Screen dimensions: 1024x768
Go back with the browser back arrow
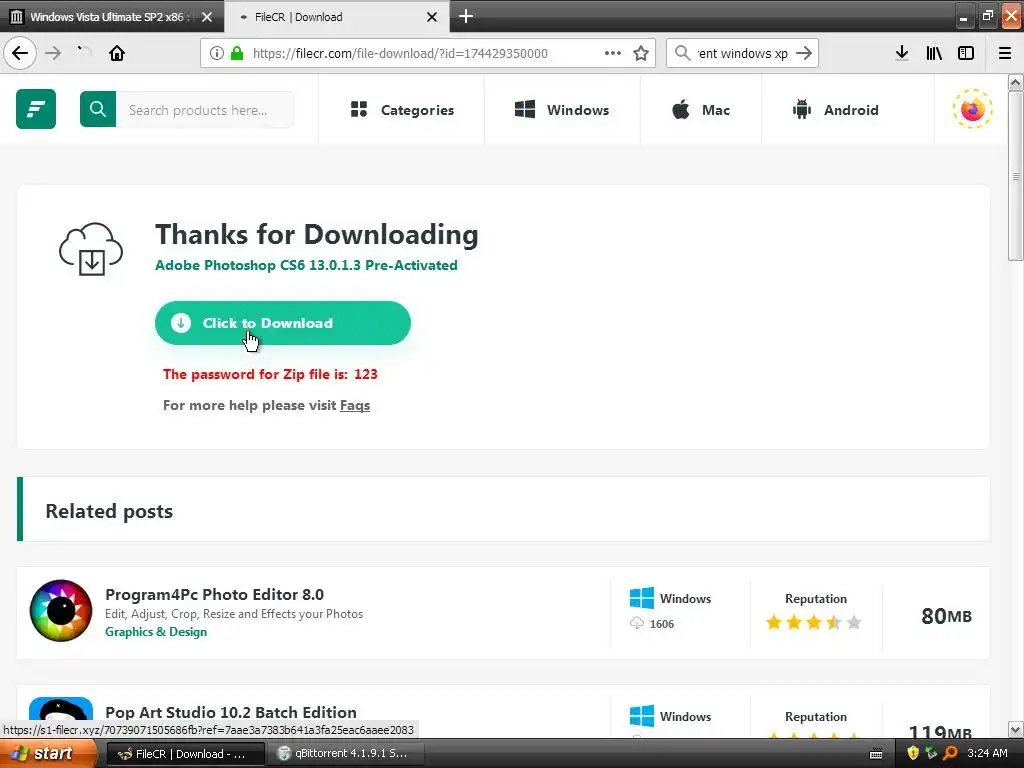(x=20, y=53)
